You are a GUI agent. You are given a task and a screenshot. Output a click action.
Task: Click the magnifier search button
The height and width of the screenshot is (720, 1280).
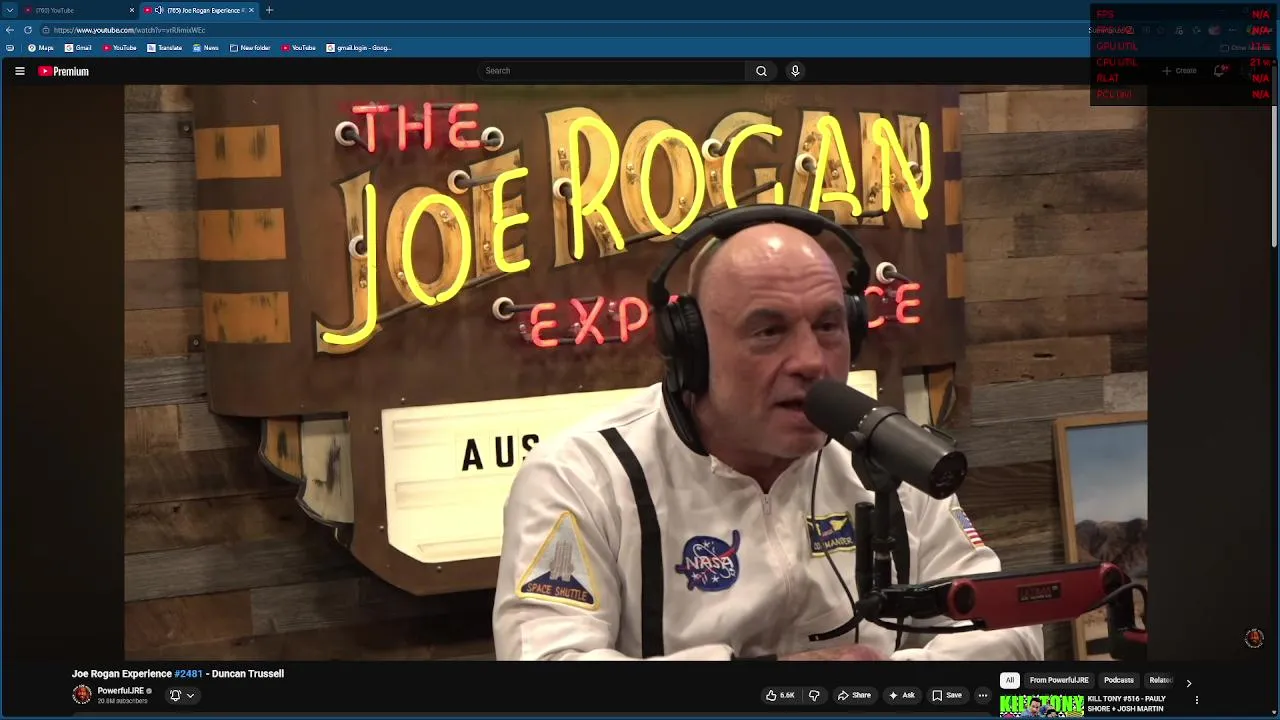tap(761, 71)
